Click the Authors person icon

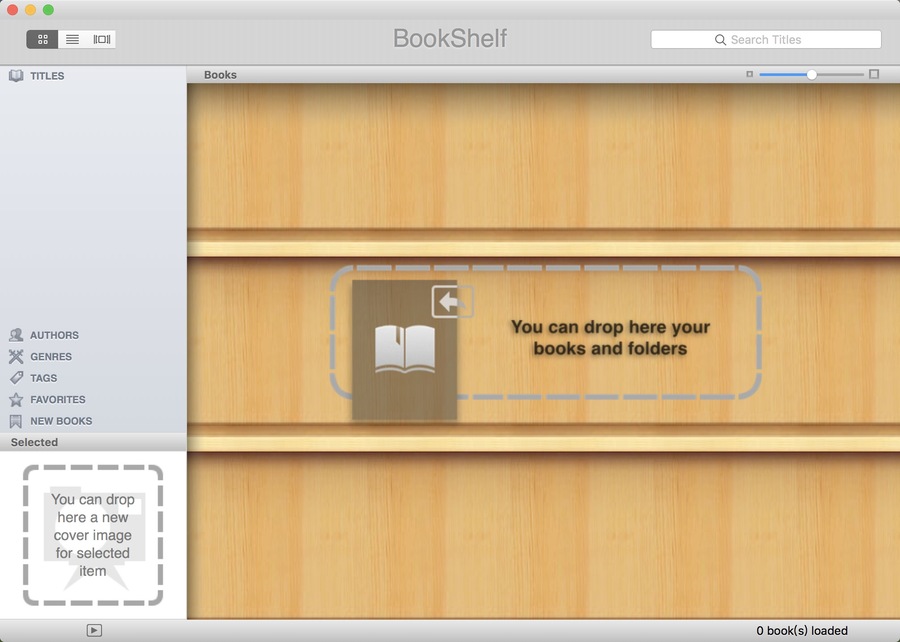click(x=16, y=335)
